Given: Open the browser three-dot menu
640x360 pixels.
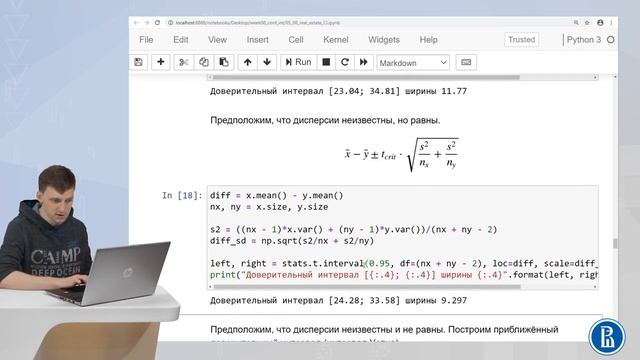Looking at the screenshot, I should (611, 23).
